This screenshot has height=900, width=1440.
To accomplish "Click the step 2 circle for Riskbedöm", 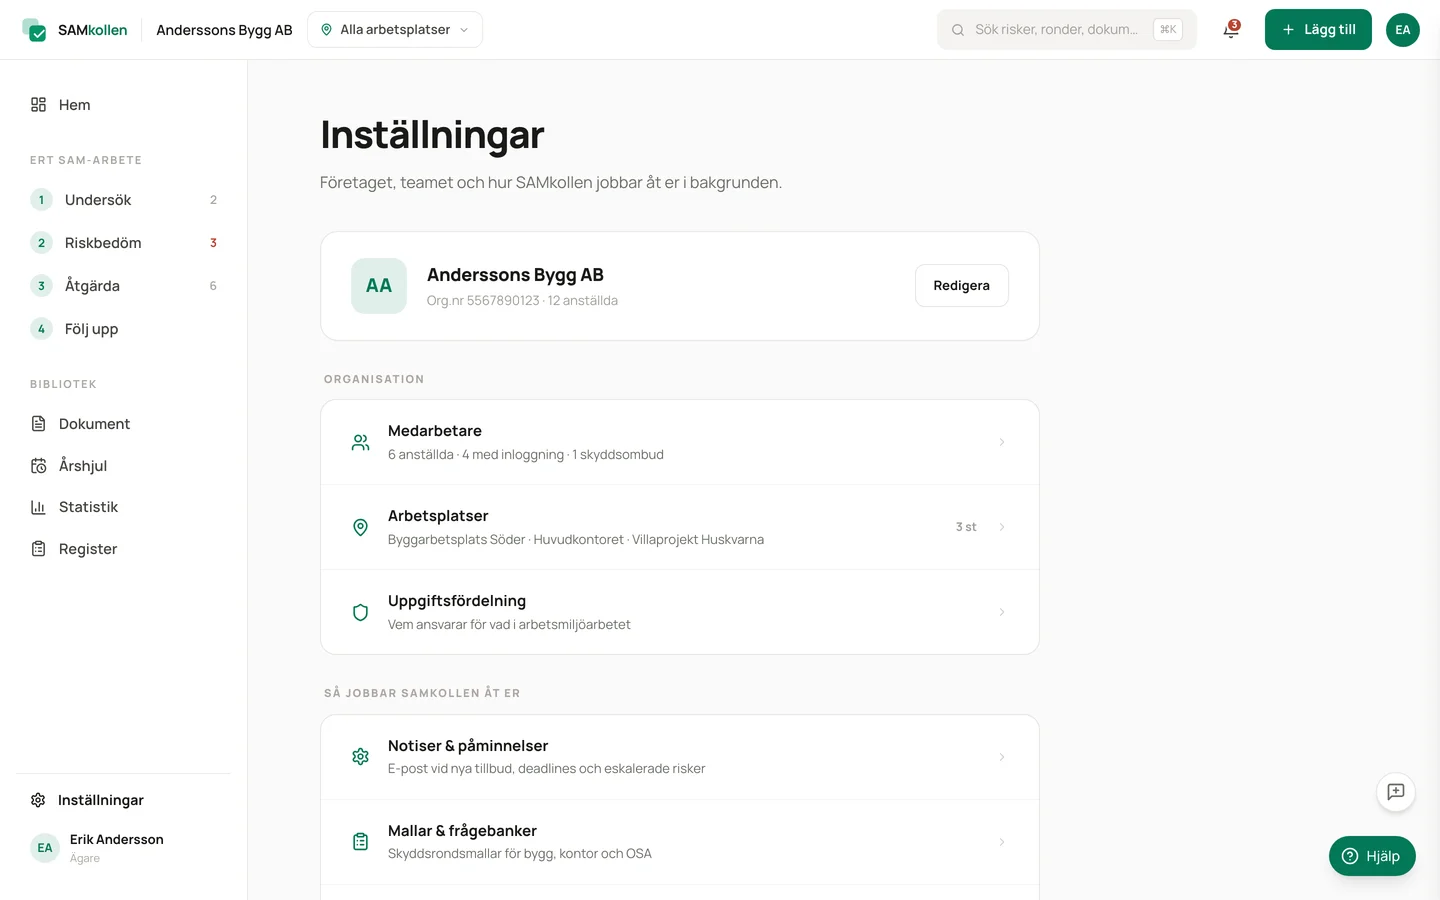I will click(x=41, y=243).
